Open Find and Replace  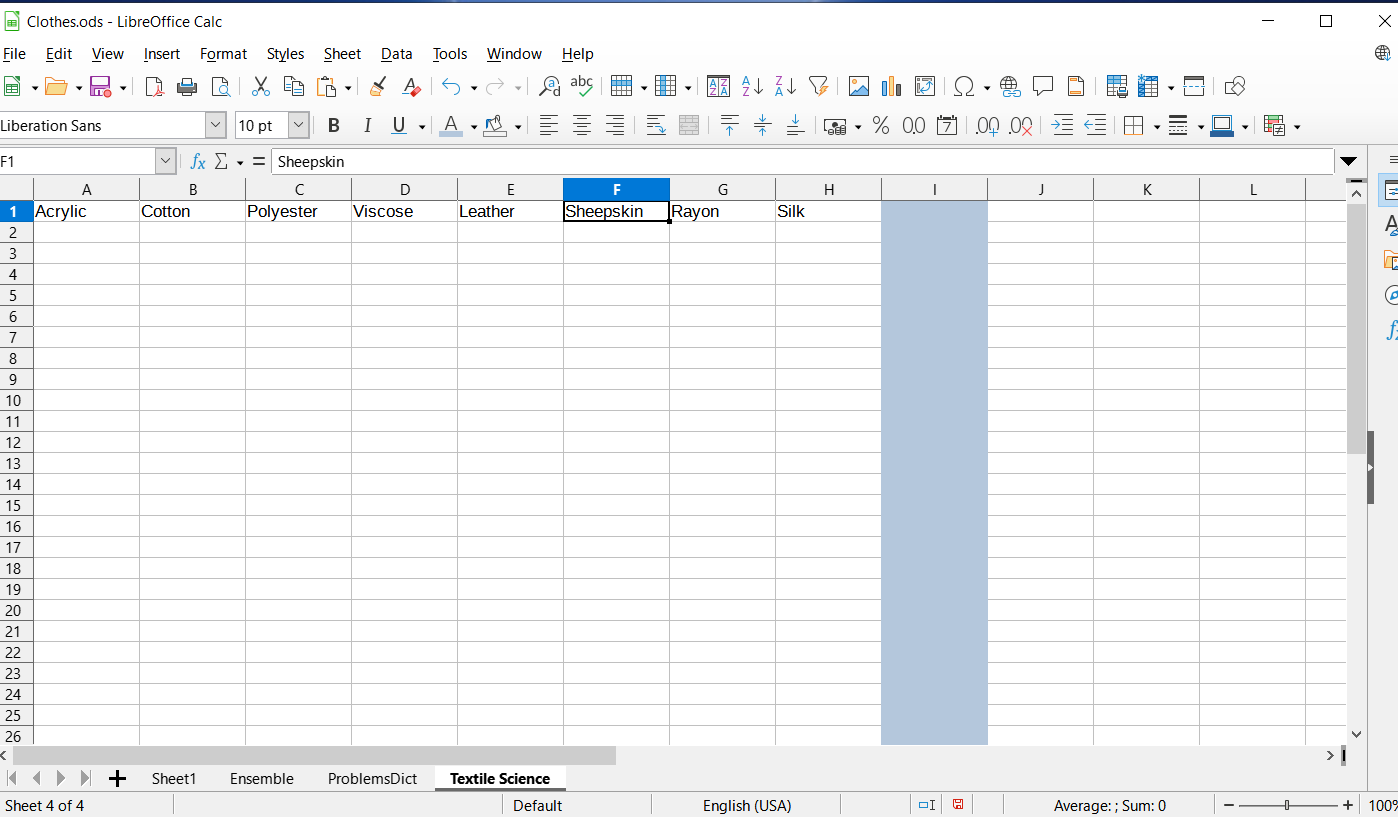coord(549,87)
